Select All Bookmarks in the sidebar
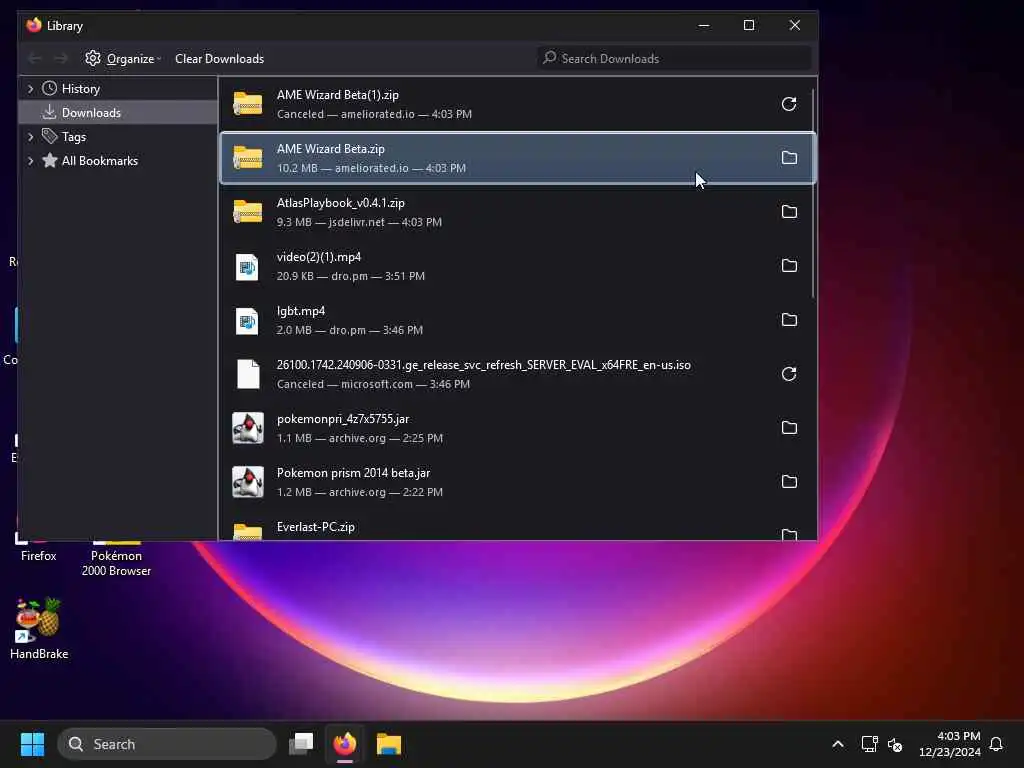 pyautogui.click(x=99, y=161)
